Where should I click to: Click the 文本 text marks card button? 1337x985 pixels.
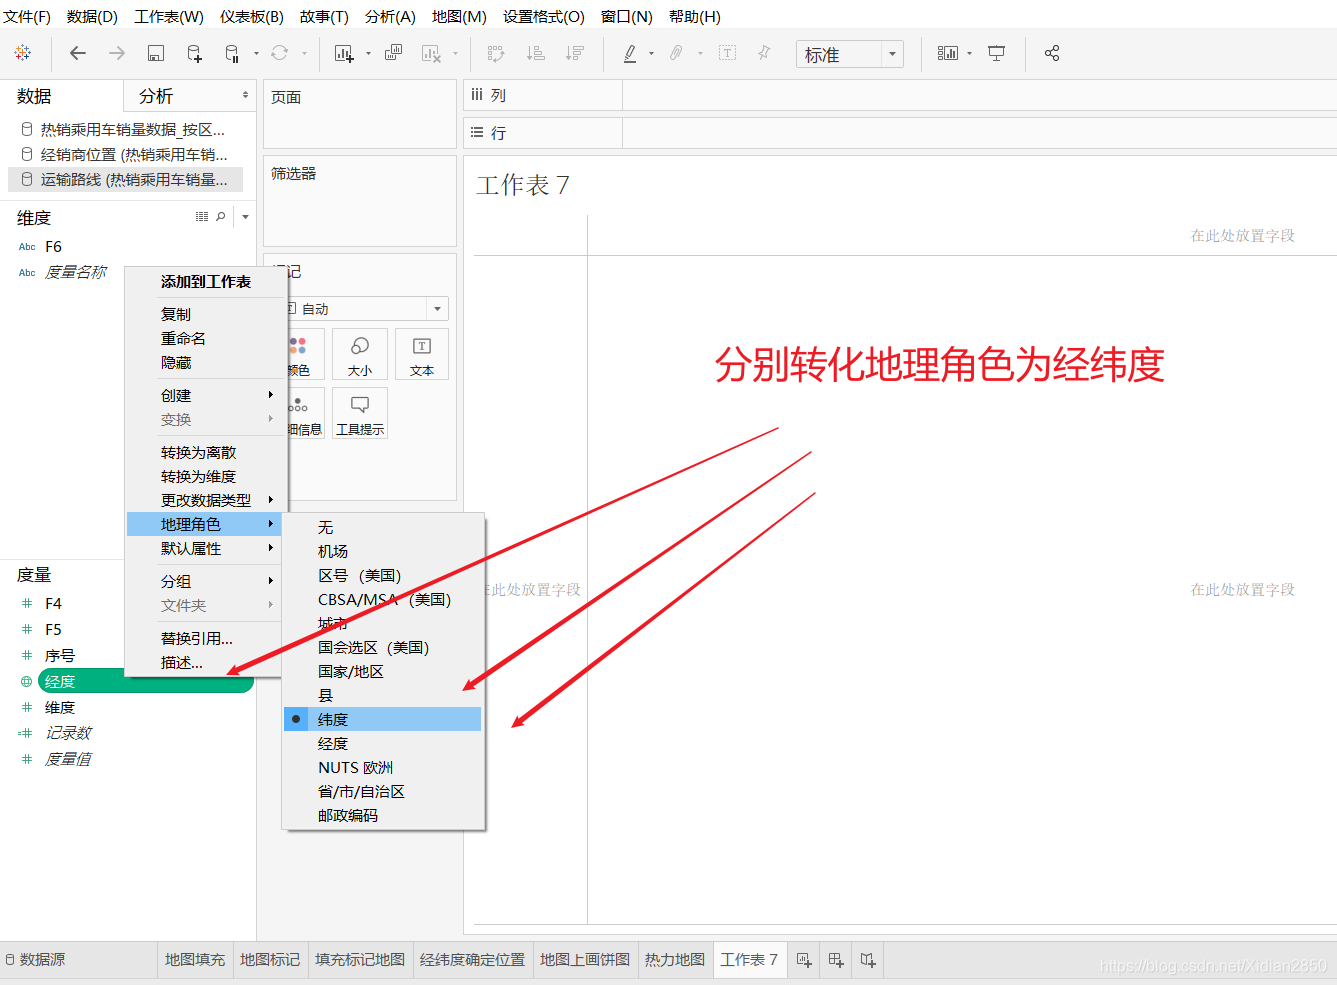pyautogui.click(x=422, y=354)
